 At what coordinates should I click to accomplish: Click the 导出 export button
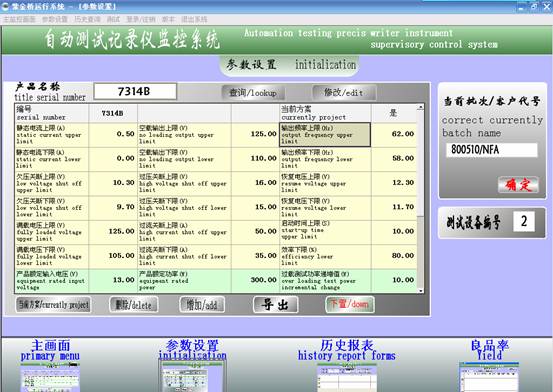click(275, 304)
